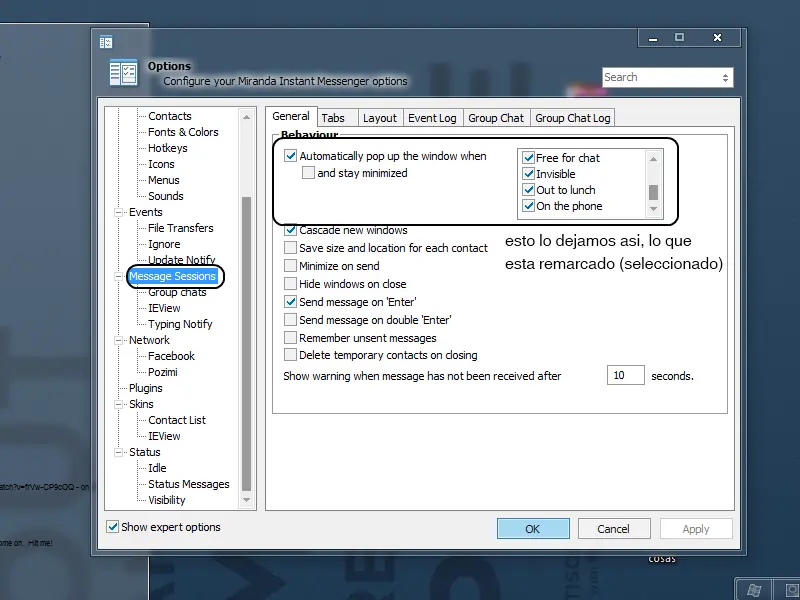Click tree panel scroll-up arrow
The width and height of the screenshot is (800, 600).
246,117
